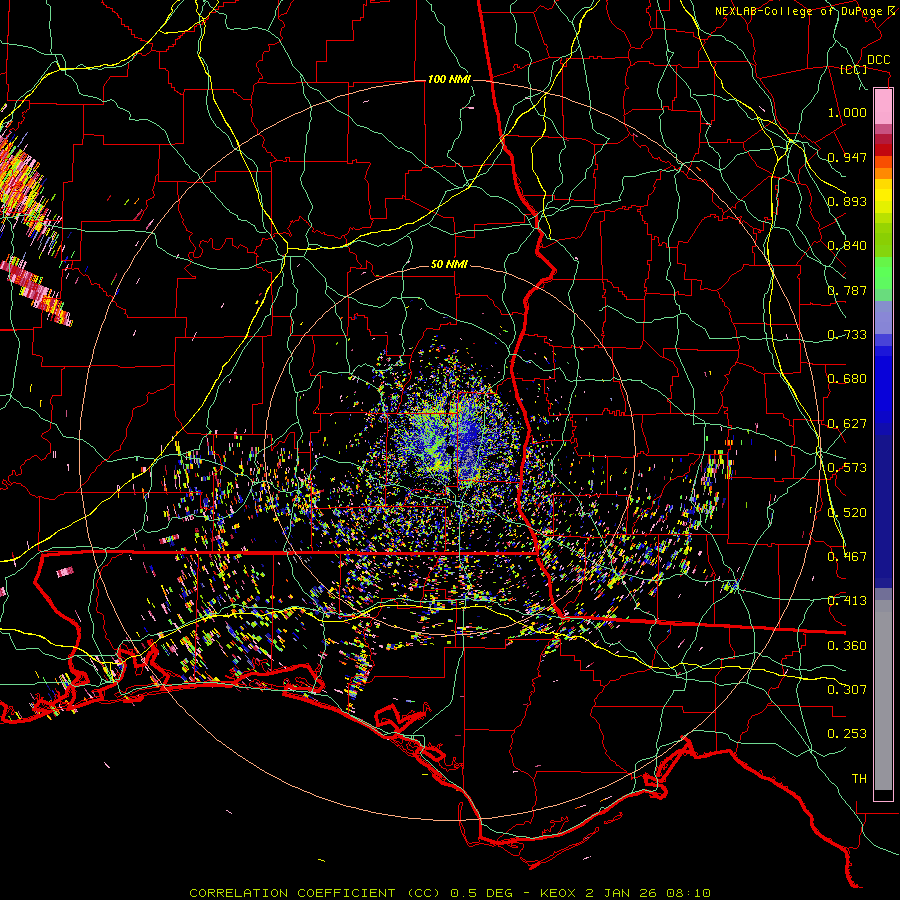Click the 0.840 value on the color scale

(847, 246)
